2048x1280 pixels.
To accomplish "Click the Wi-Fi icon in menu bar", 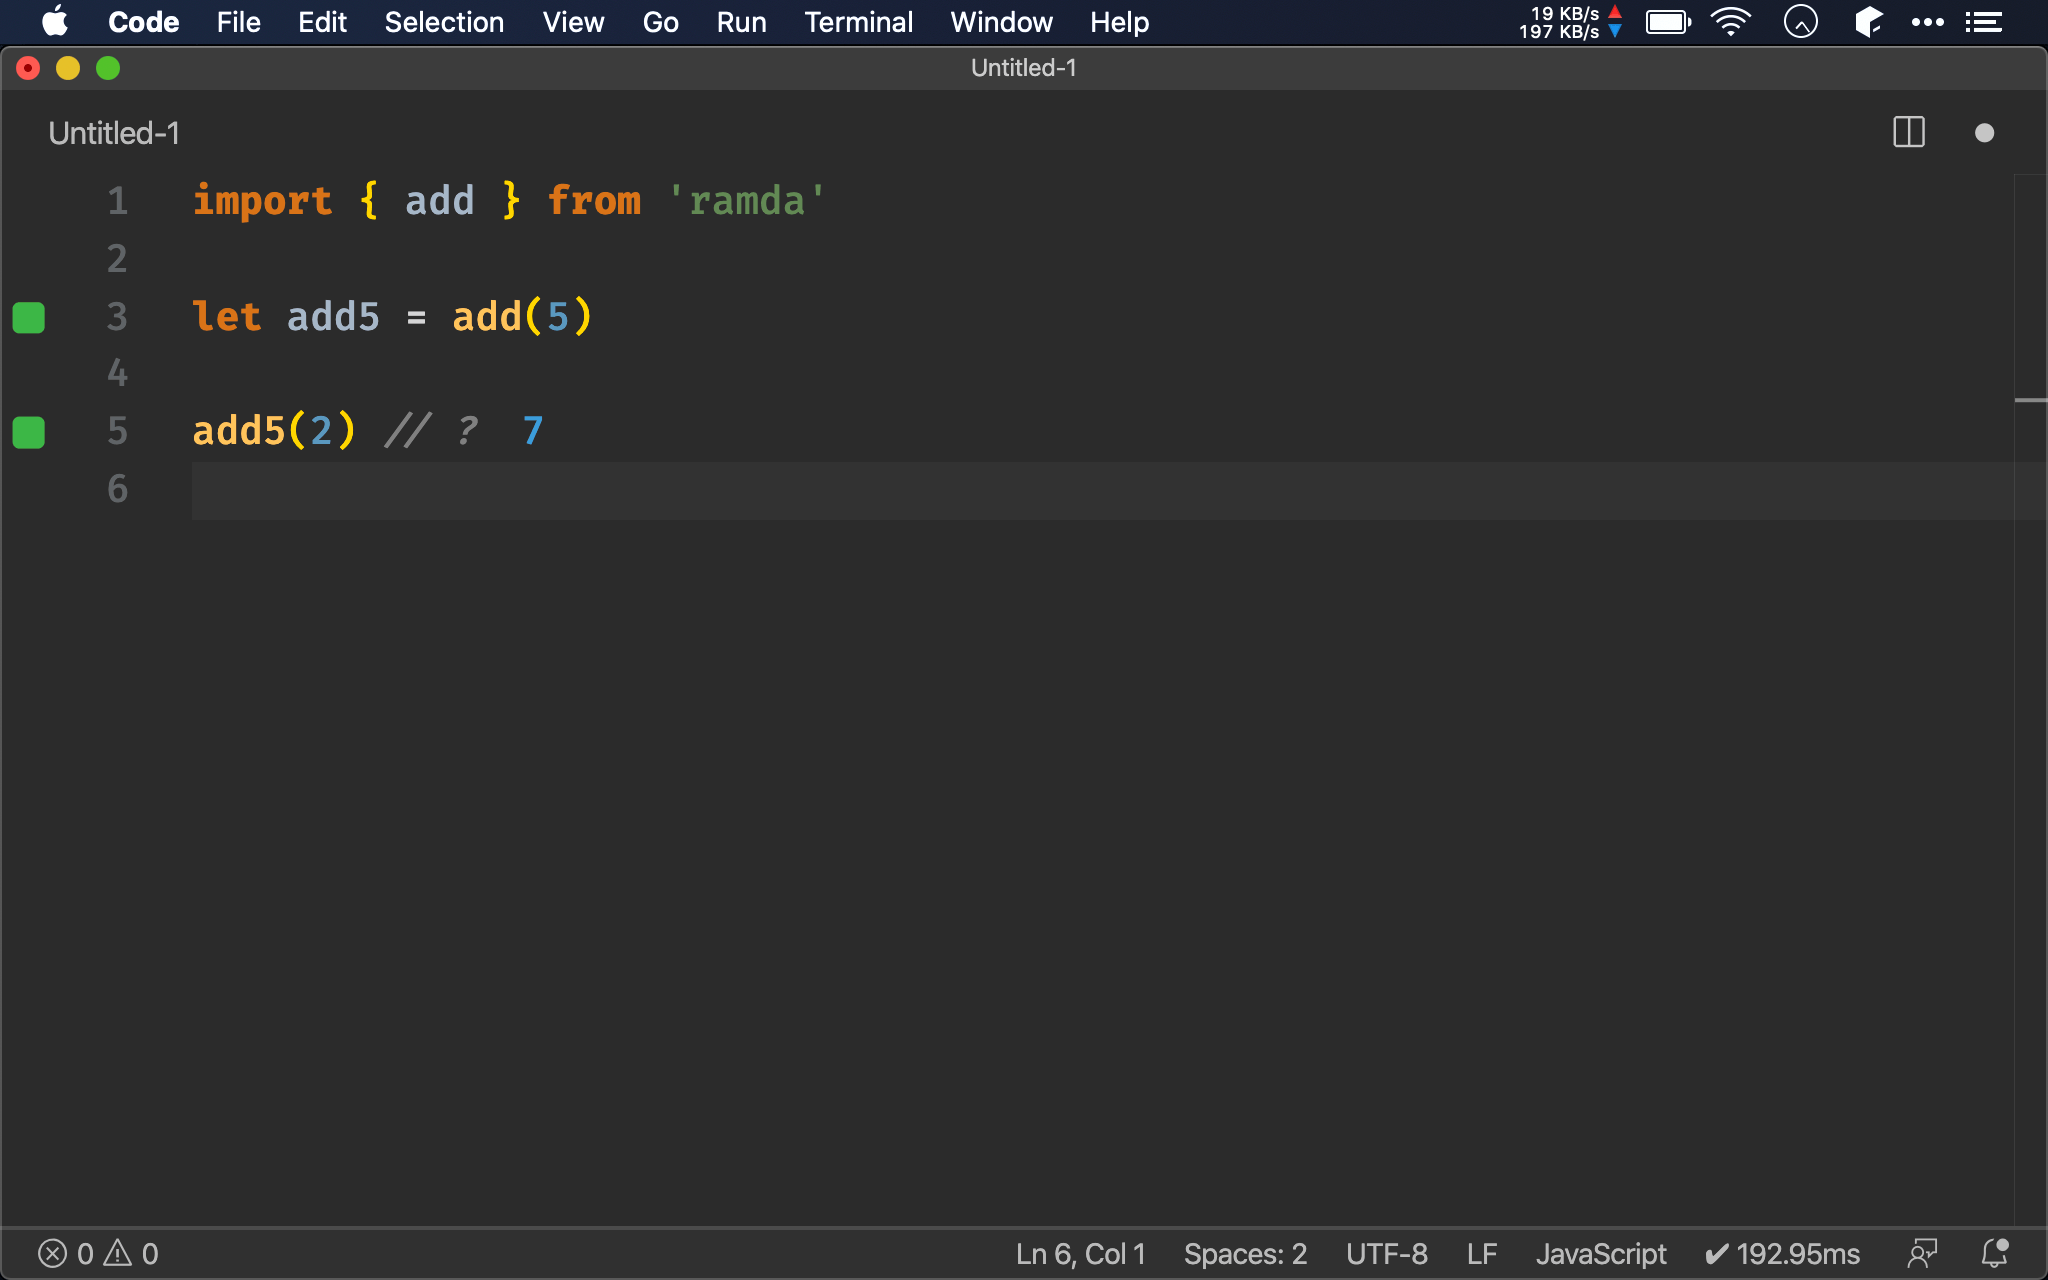I will 1730,22.
